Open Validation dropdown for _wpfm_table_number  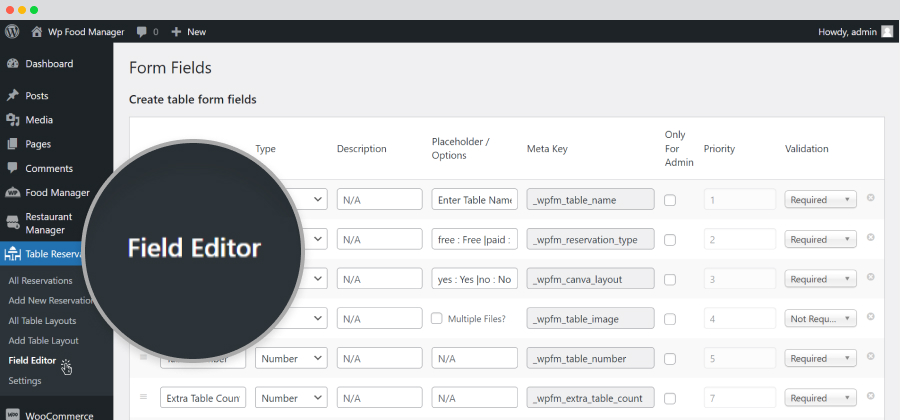[x=820, y=358]
